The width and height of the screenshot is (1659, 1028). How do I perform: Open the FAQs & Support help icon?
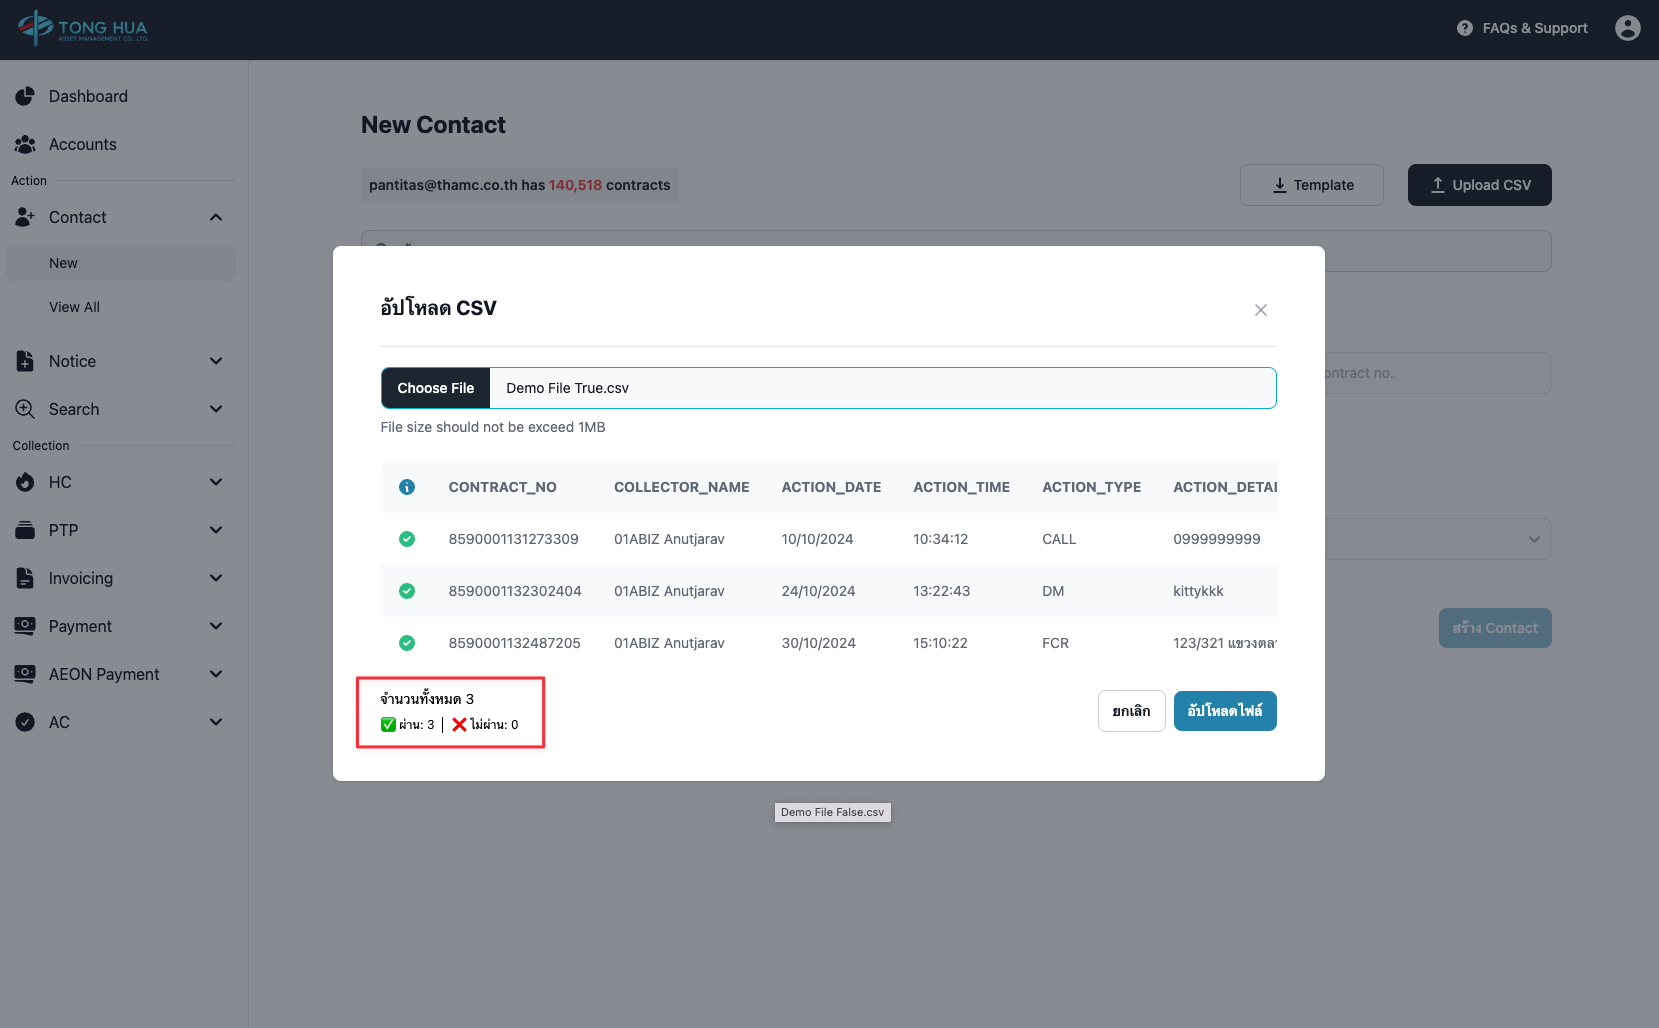tap(1464, 28)
